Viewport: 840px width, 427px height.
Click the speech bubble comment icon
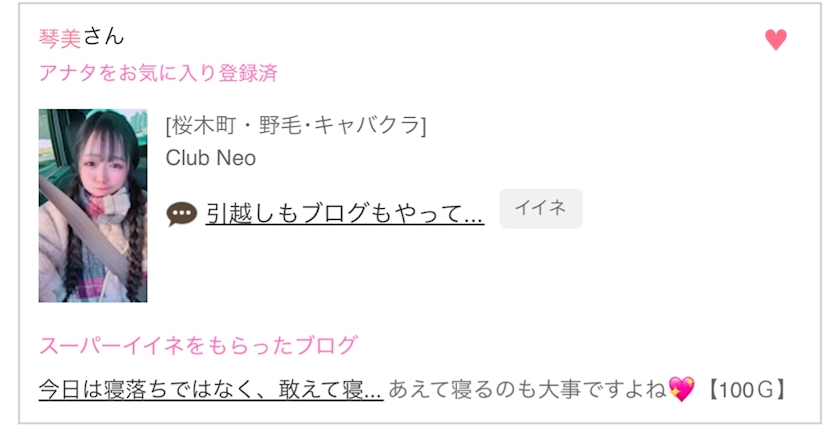[x=181, y=213]
